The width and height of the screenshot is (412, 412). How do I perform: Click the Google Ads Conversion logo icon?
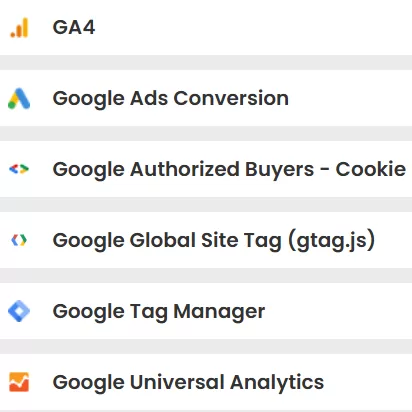(19, 98)
